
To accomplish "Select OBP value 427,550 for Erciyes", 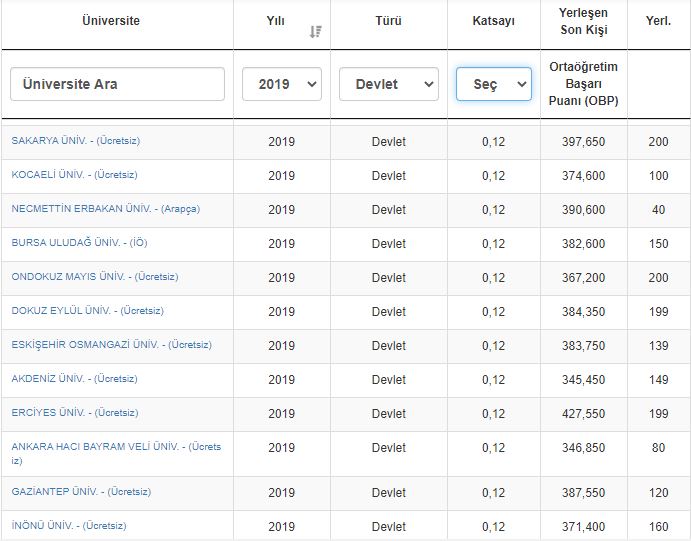I will (583, 413).
